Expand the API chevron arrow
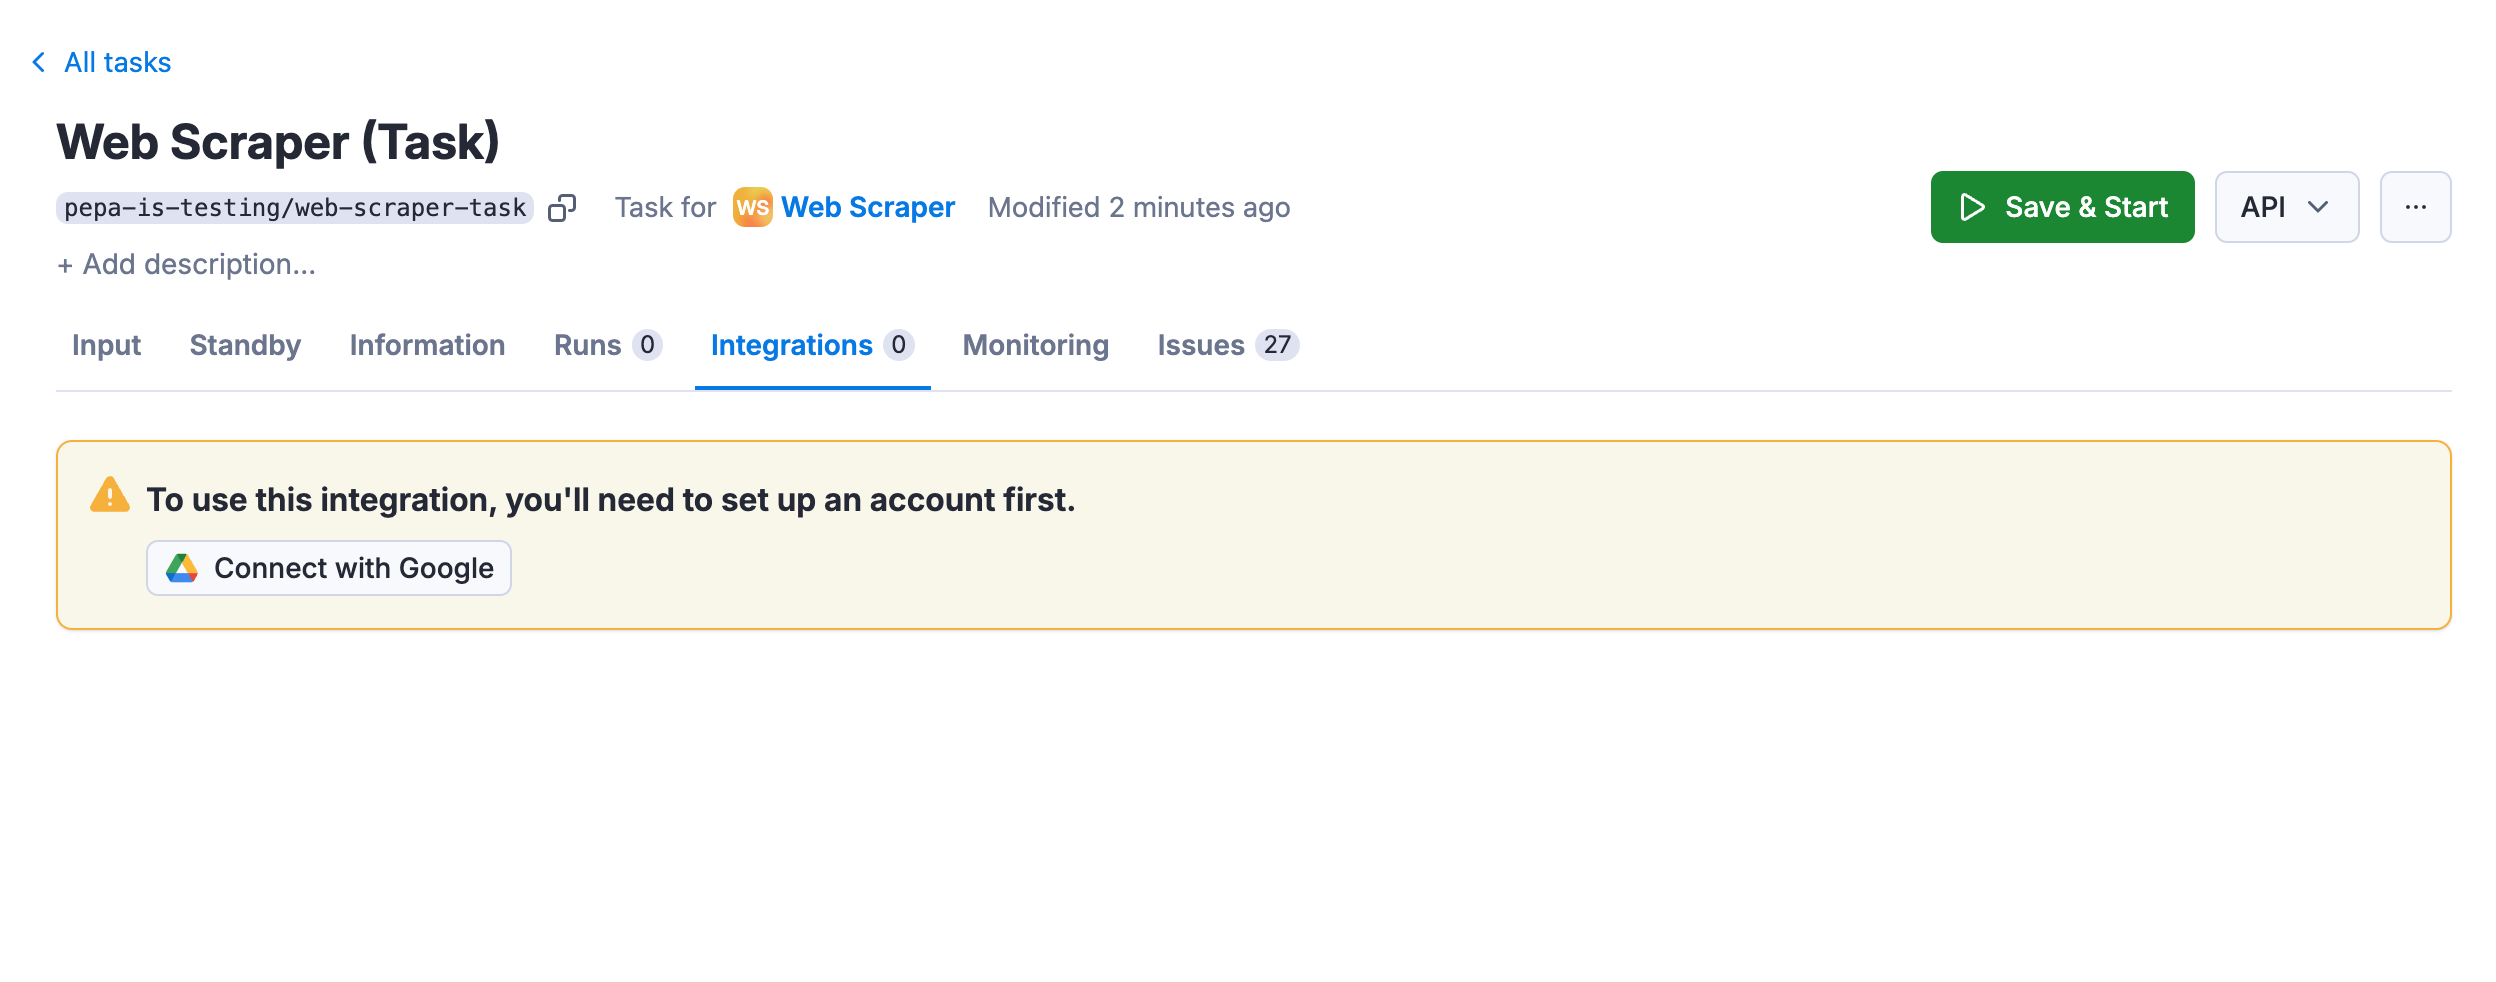This screenshot has height=982, width=2496. [x=2318, y=207]
